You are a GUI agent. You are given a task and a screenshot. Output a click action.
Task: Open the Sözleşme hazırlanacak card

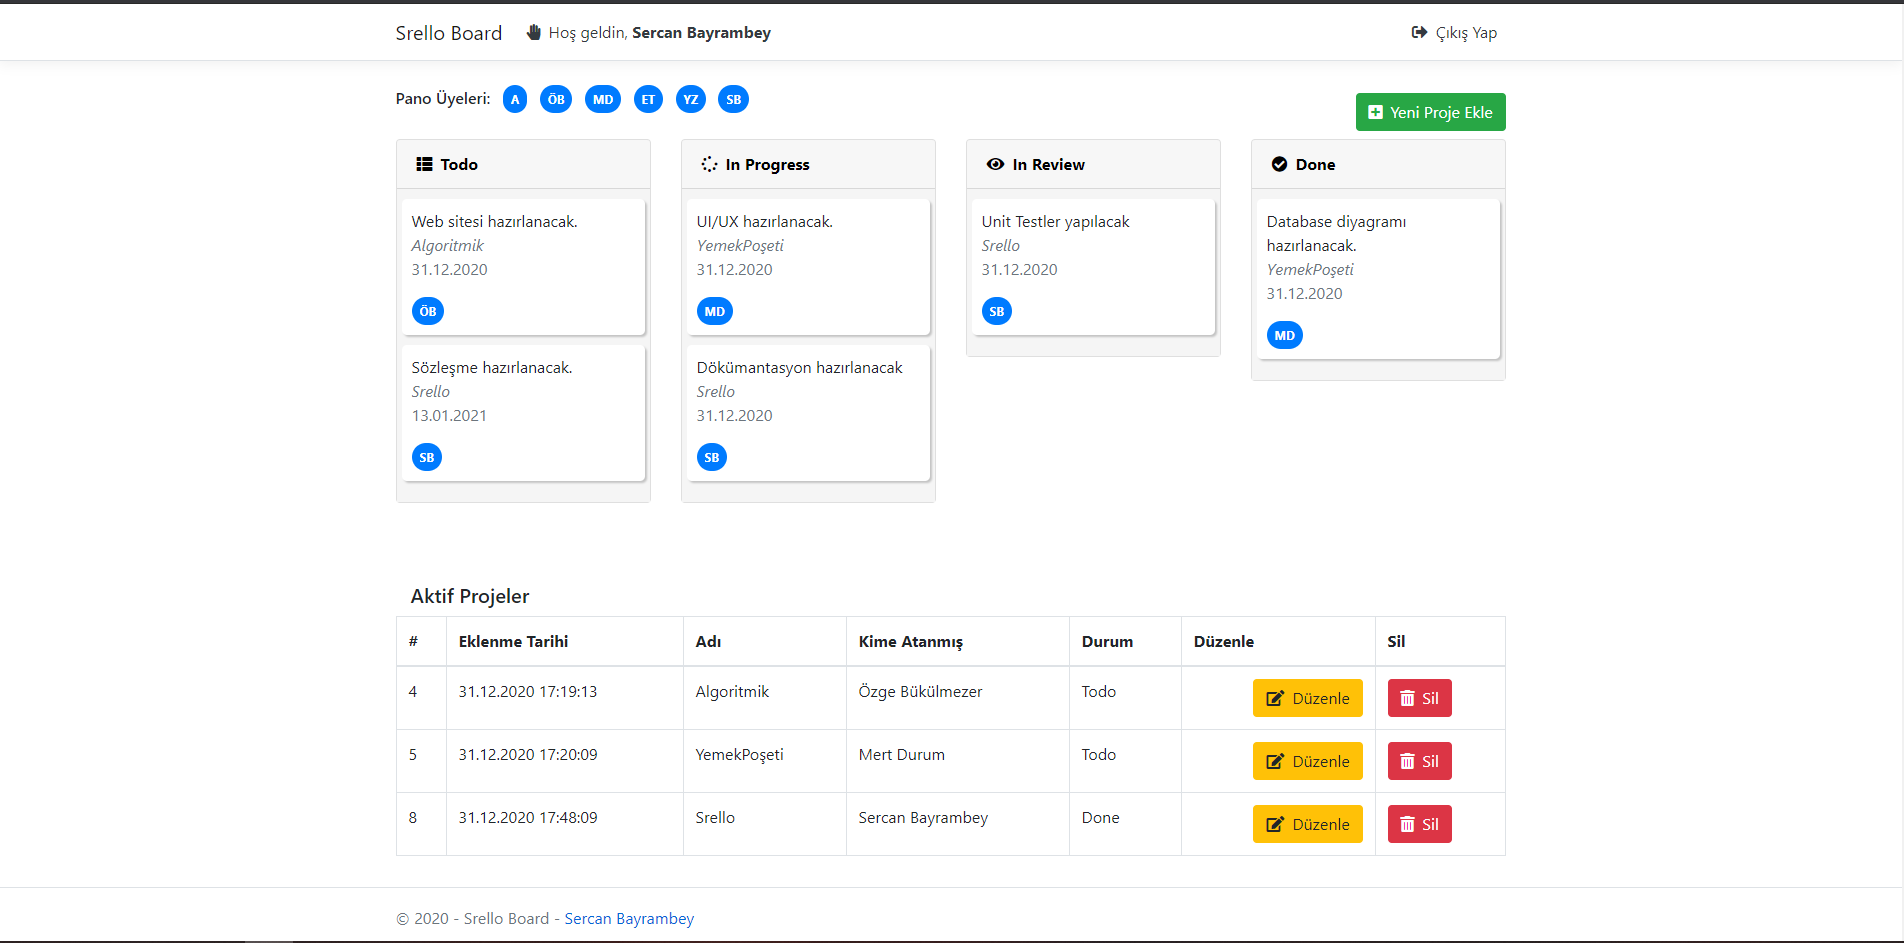point(523,413)
